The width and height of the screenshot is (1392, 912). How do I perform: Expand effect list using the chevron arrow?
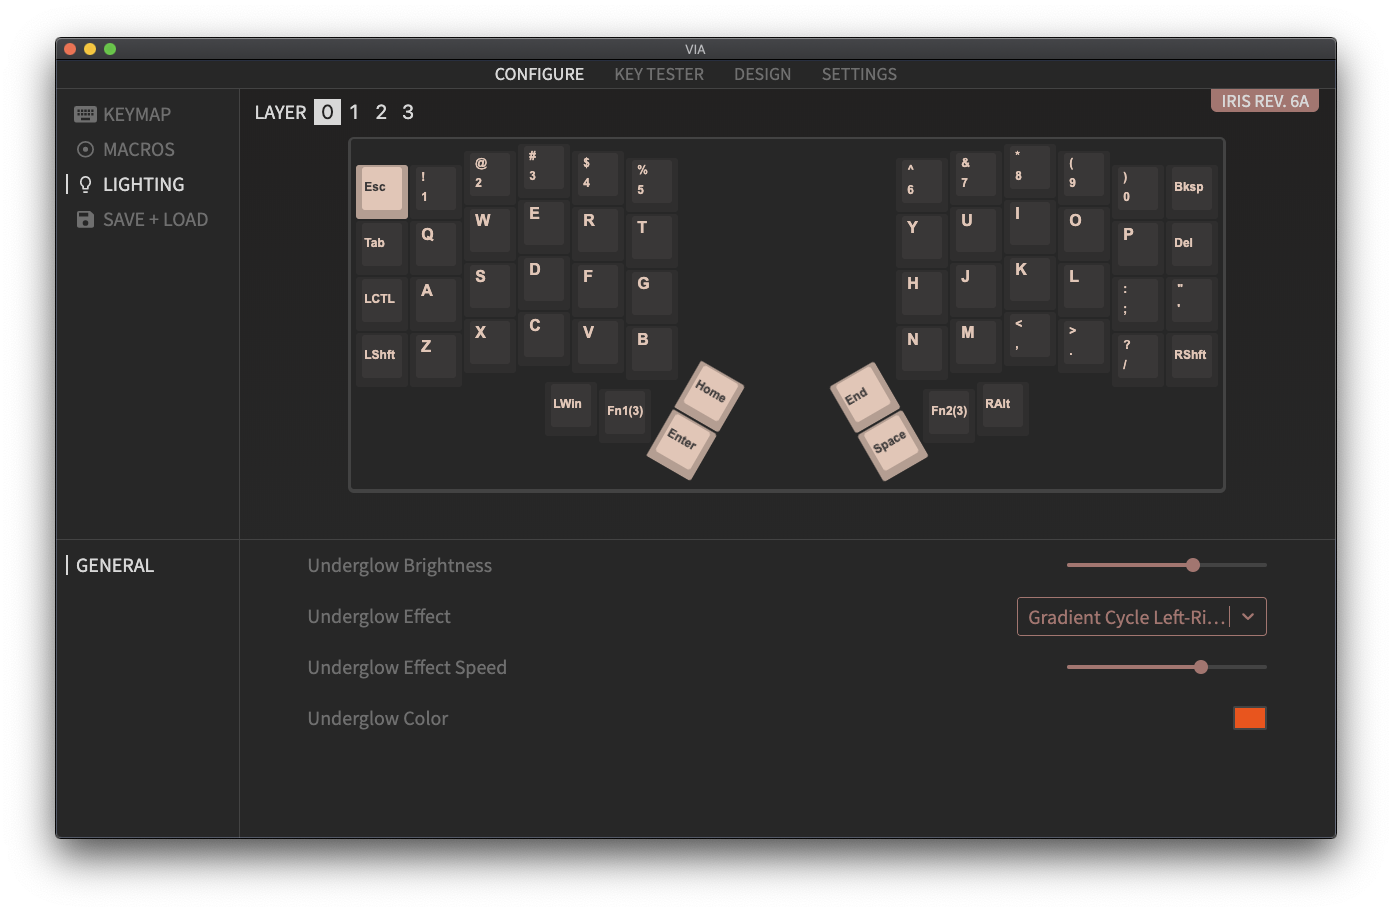[1248, 617]
